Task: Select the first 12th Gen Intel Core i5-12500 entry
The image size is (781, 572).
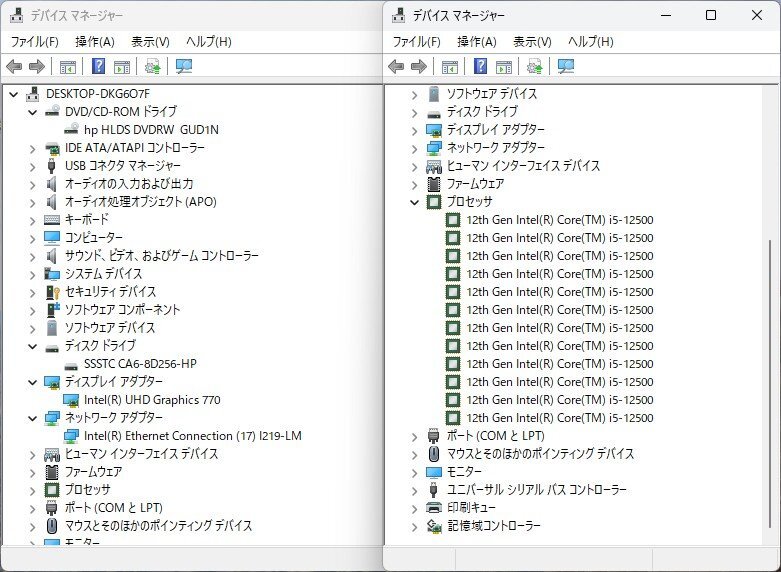Action: coord(559,220)
